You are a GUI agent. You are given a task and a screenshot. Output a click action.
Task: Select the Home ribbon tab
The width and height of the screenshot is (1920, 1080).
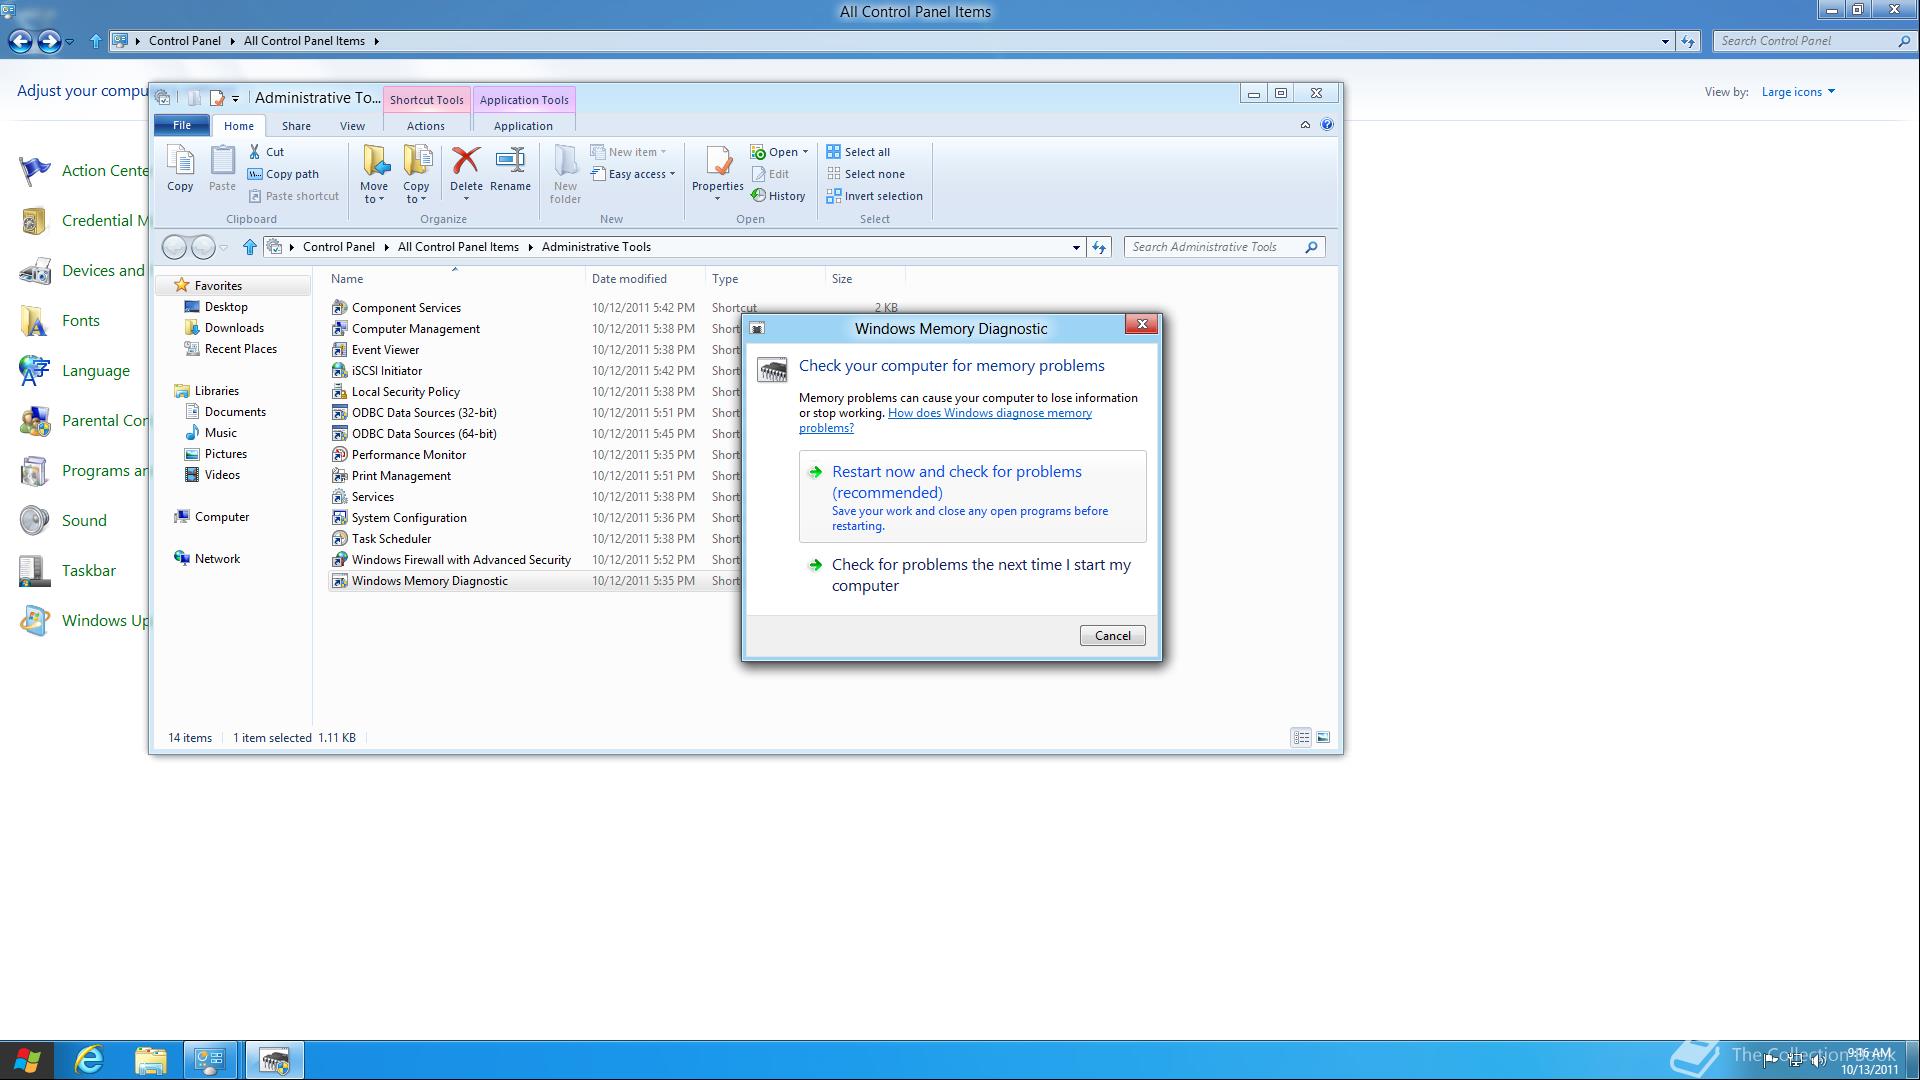239,126
